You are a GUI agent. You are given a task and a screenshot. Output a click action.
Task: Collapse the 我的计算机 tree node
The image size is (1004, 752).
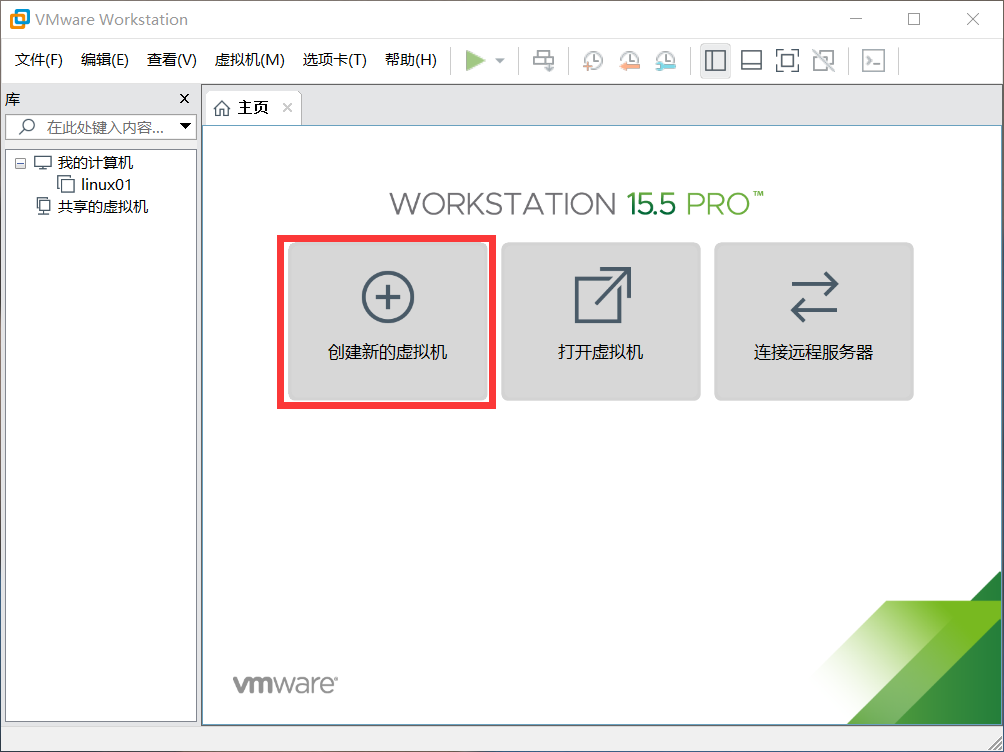22,162
